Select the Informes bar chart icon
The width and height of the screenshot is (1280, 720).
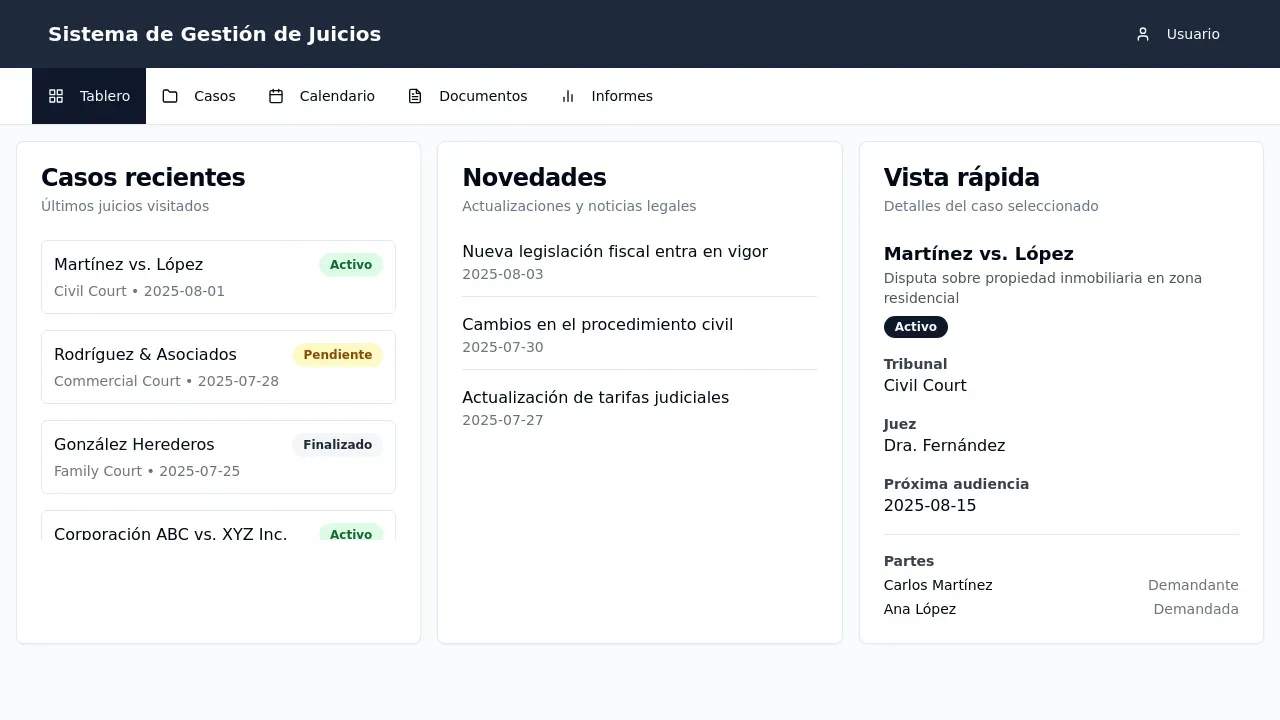point(567,96)
